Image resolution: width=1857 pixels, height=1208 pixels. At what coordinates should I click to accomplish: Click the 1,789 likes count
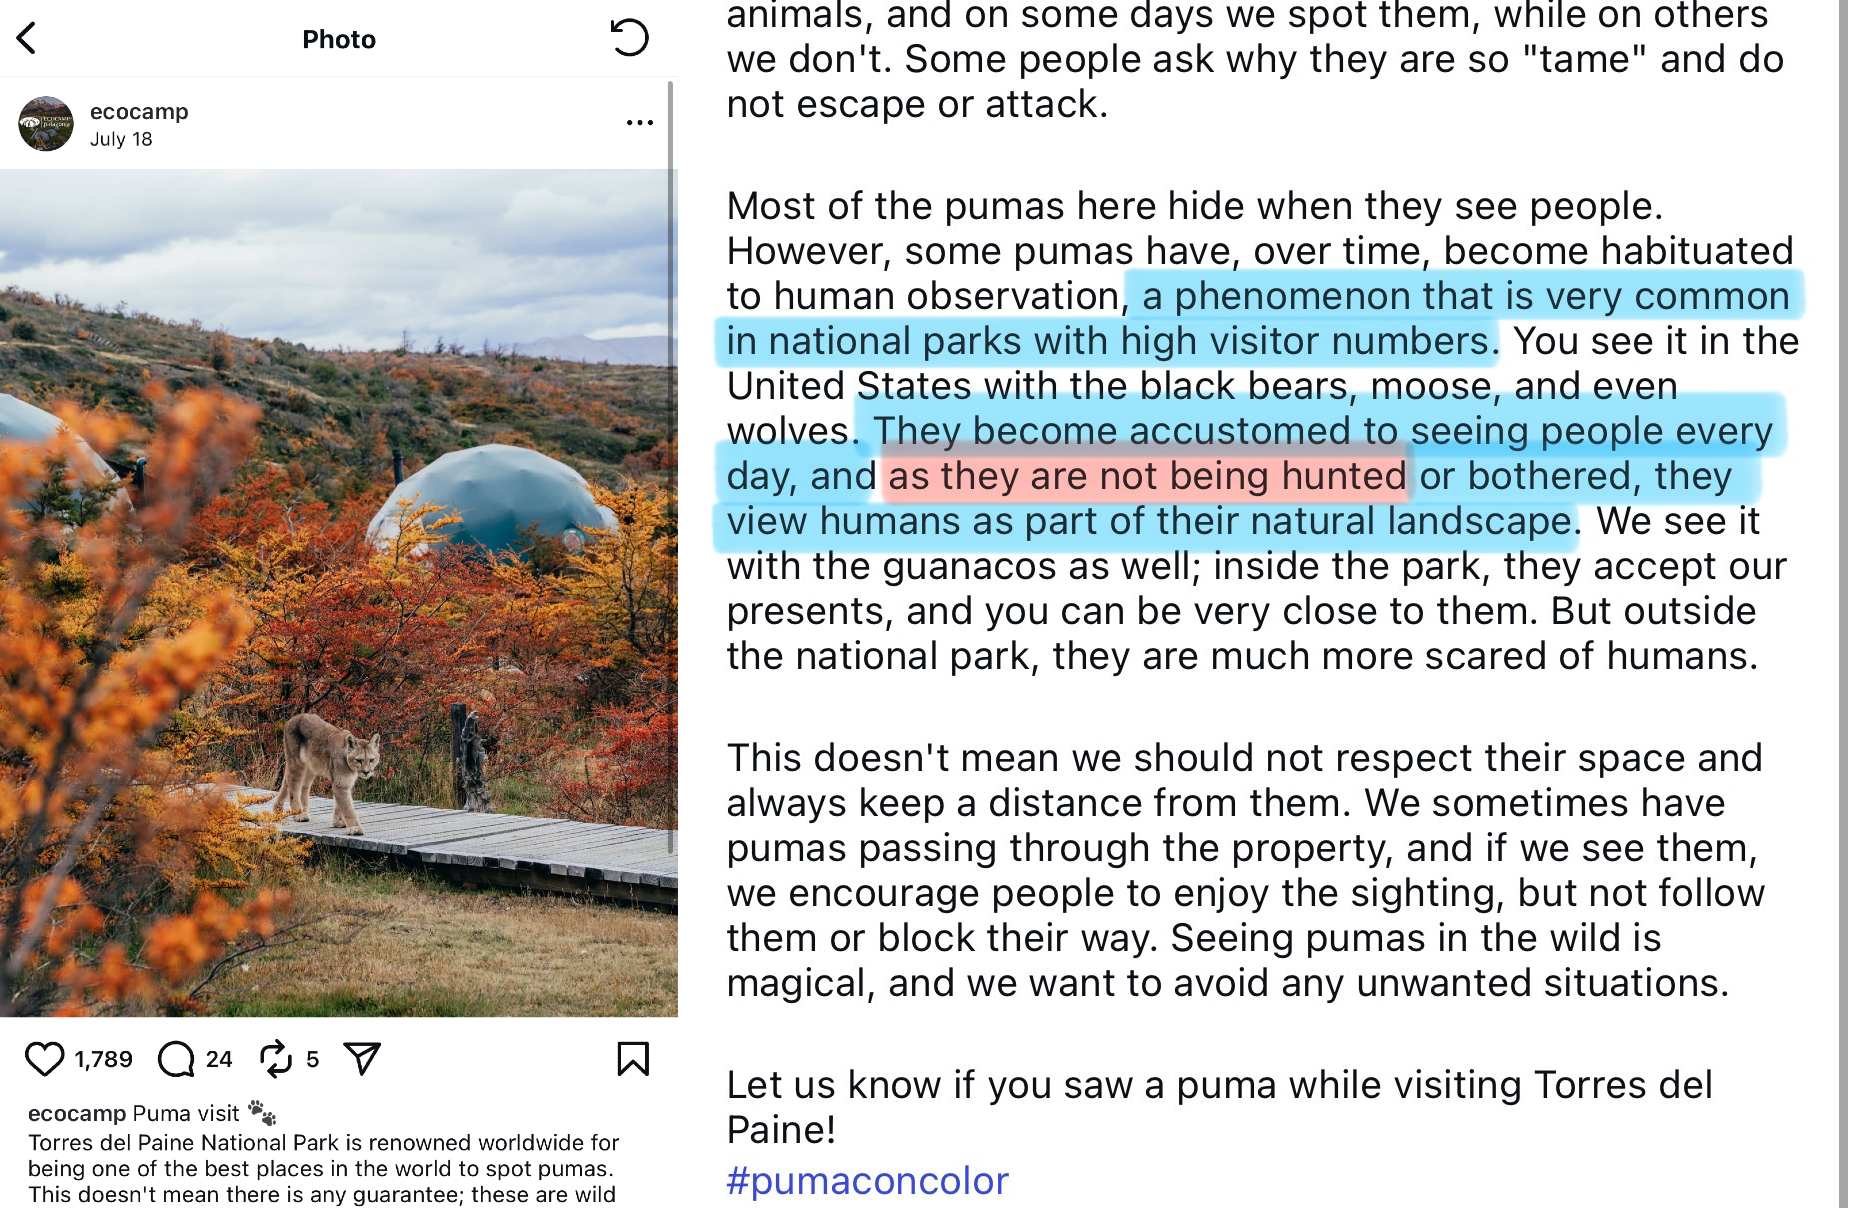coord(103,1059)
